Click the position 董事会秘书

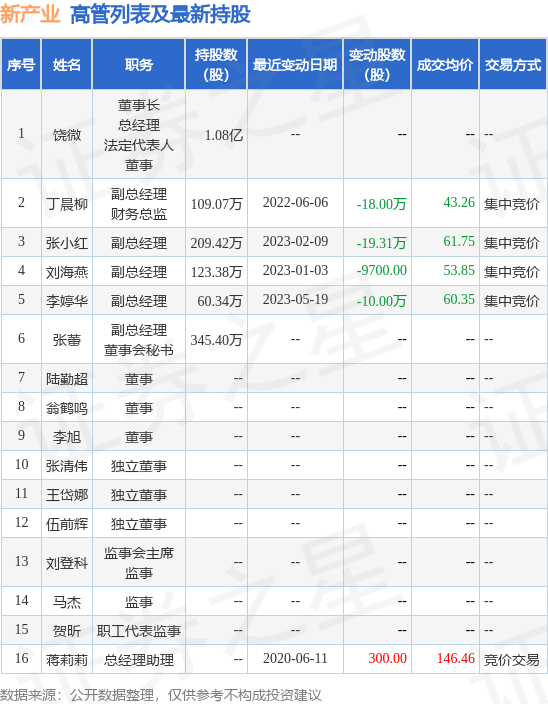click(139, 350)
